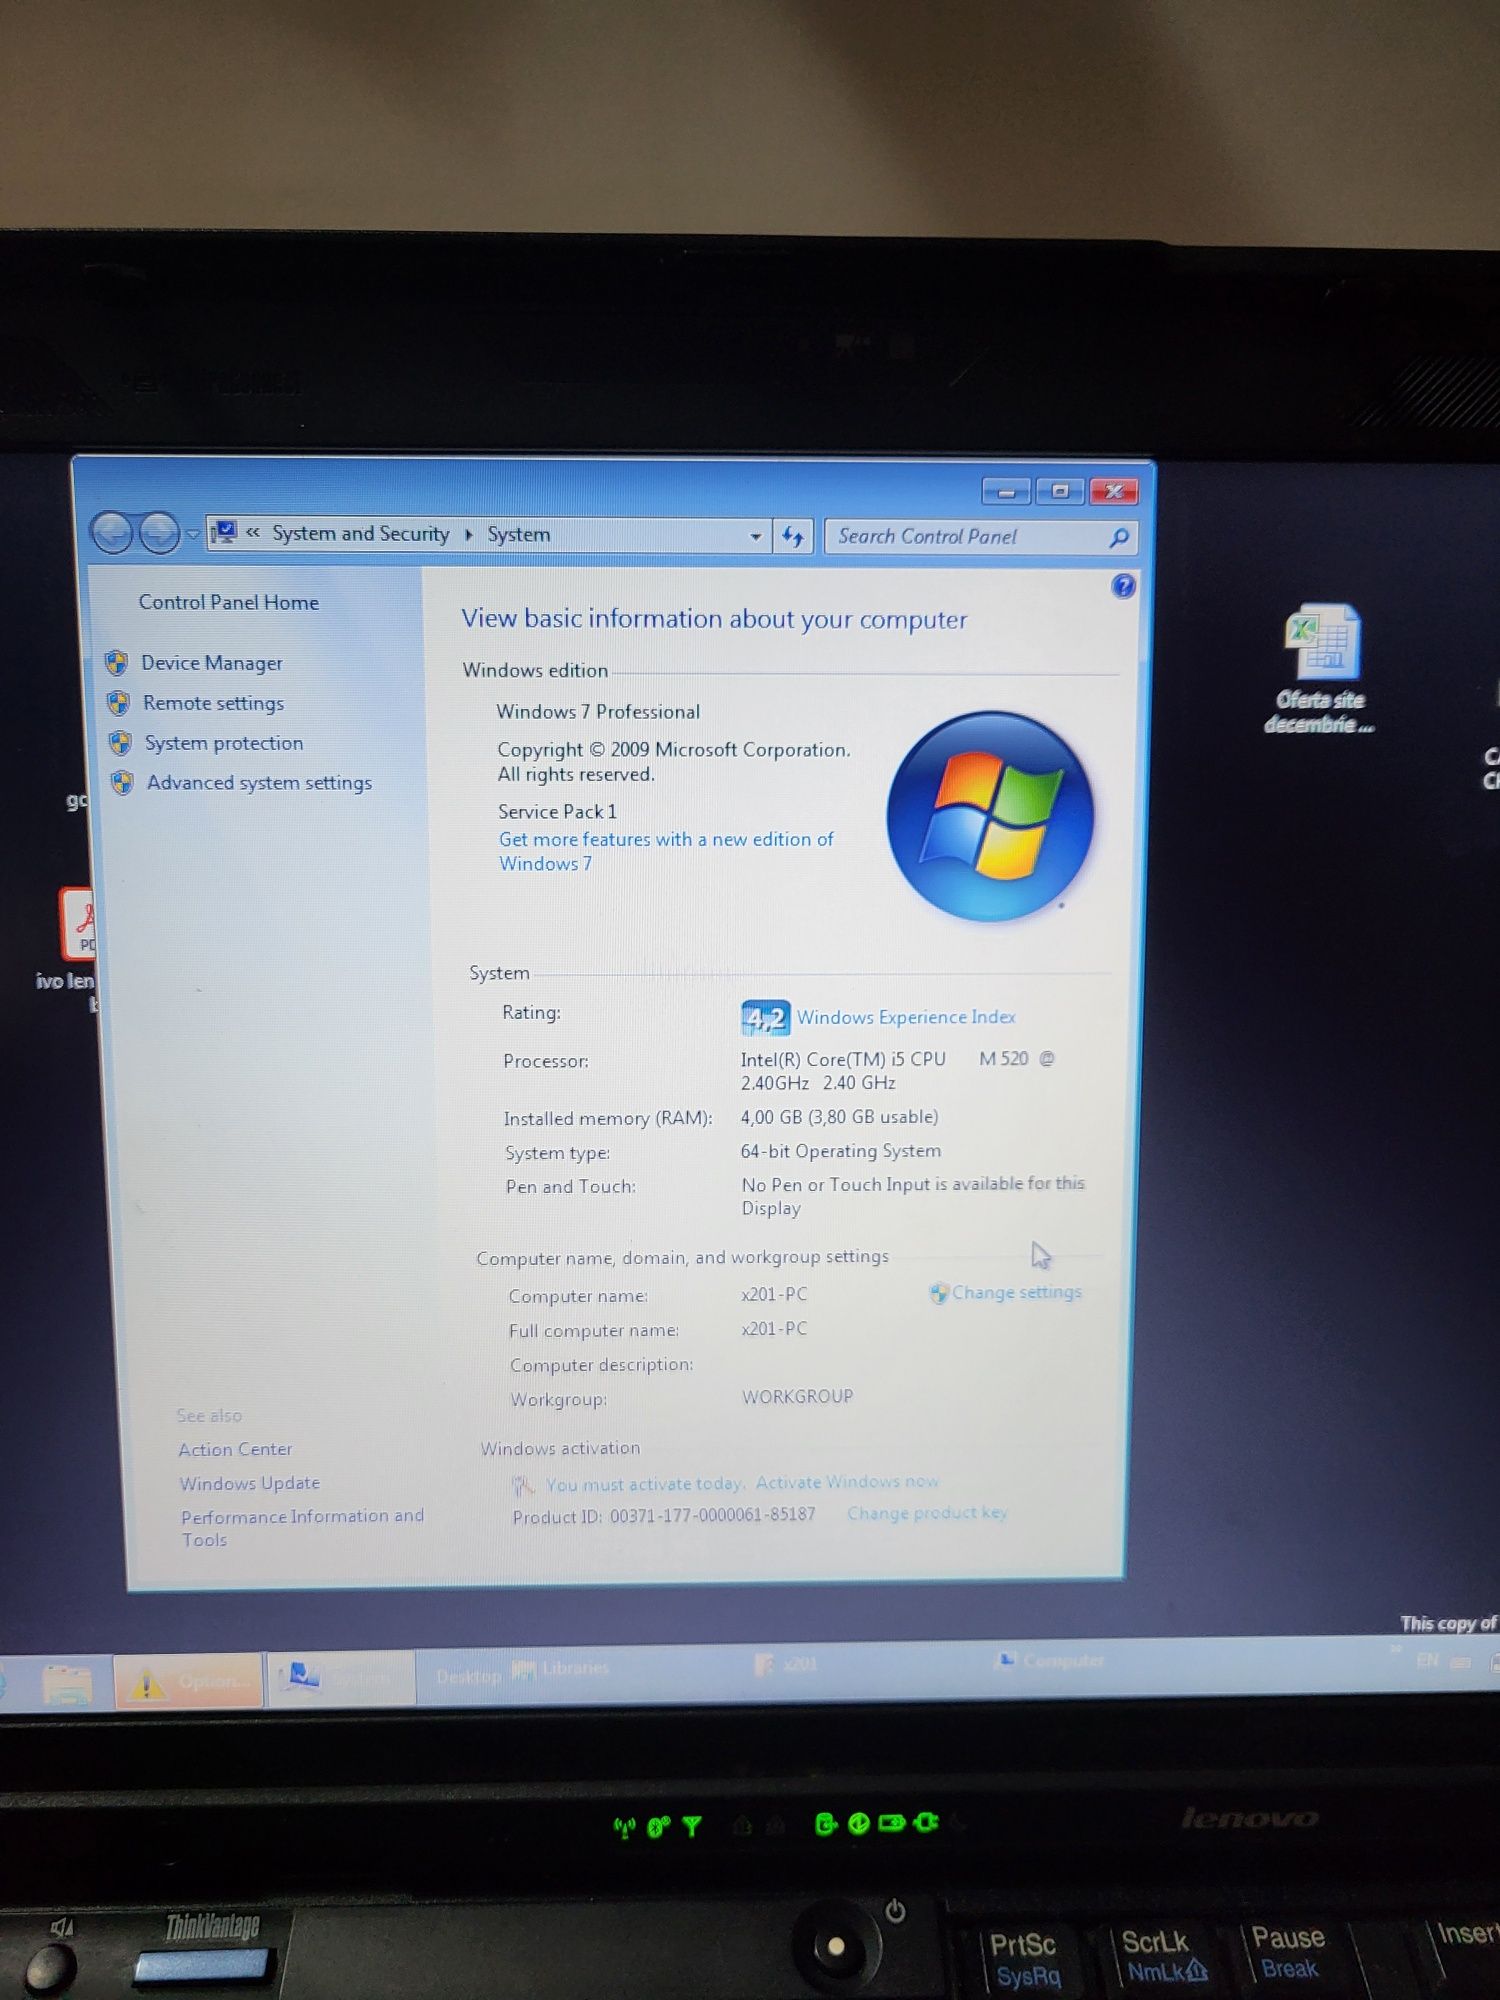
Task: Click the Refresh button
Action: tap(793, 537)
